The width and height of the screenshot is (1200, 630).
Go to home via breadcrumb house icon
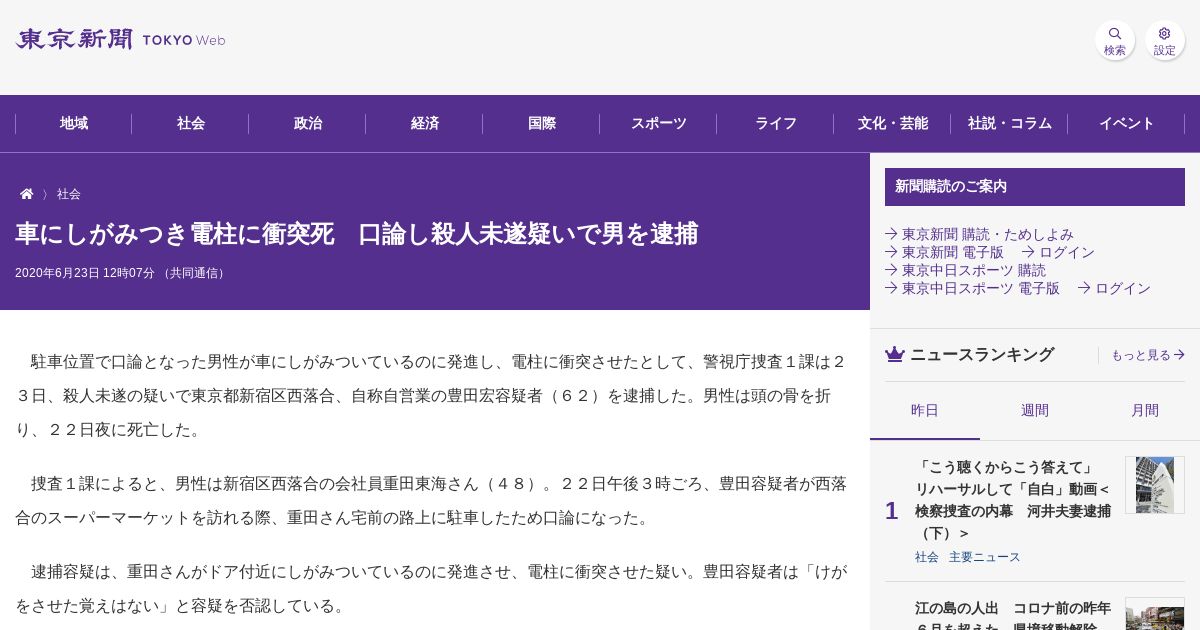point(27,194)
